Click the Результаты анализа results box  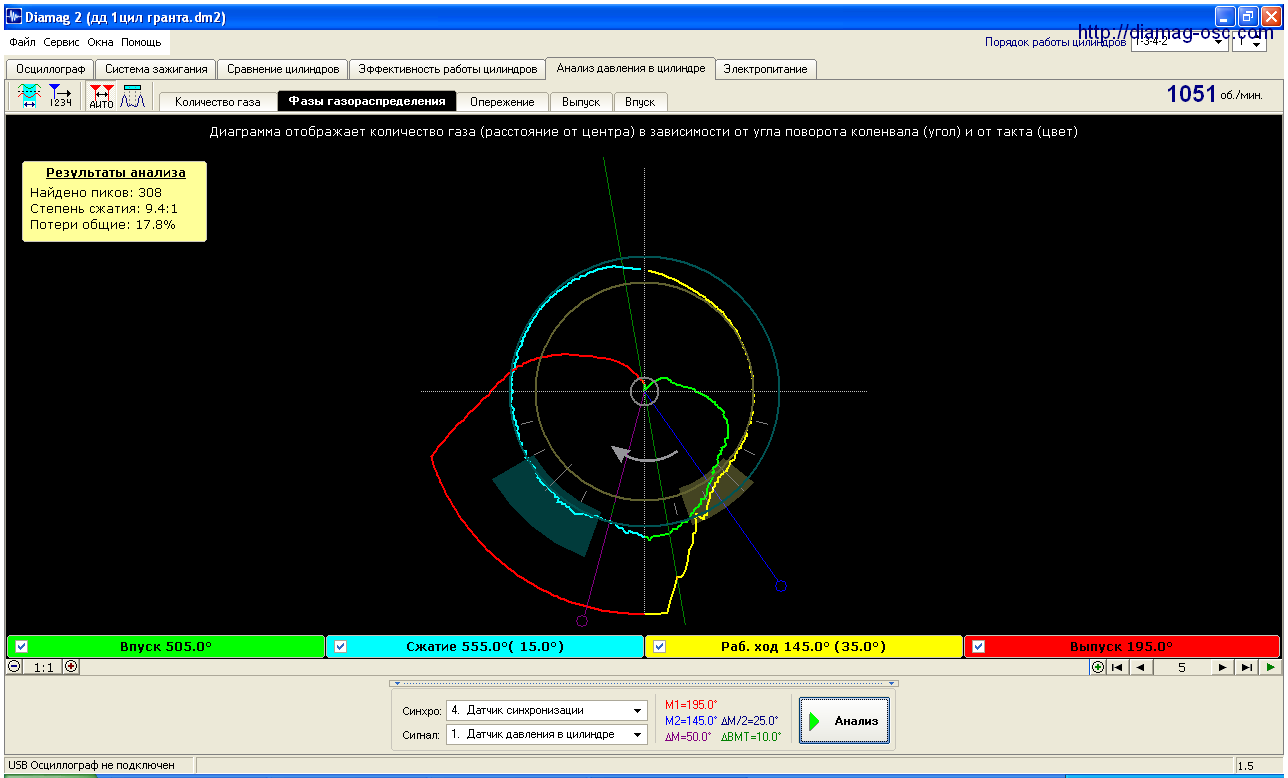(x=114, y=201)
